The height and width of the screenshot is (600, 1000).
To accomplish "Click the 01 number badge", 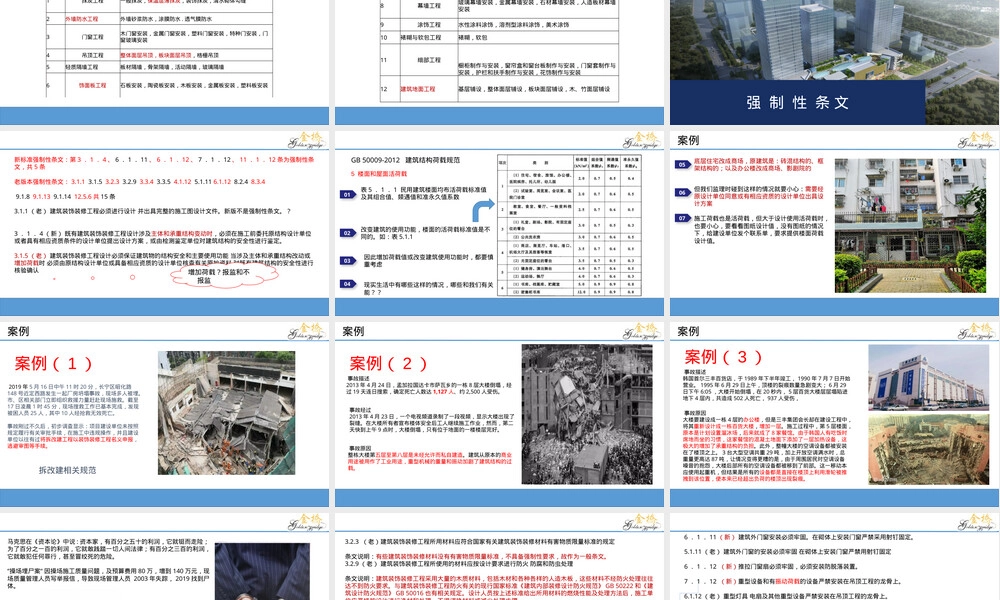I will click(348, 194).
